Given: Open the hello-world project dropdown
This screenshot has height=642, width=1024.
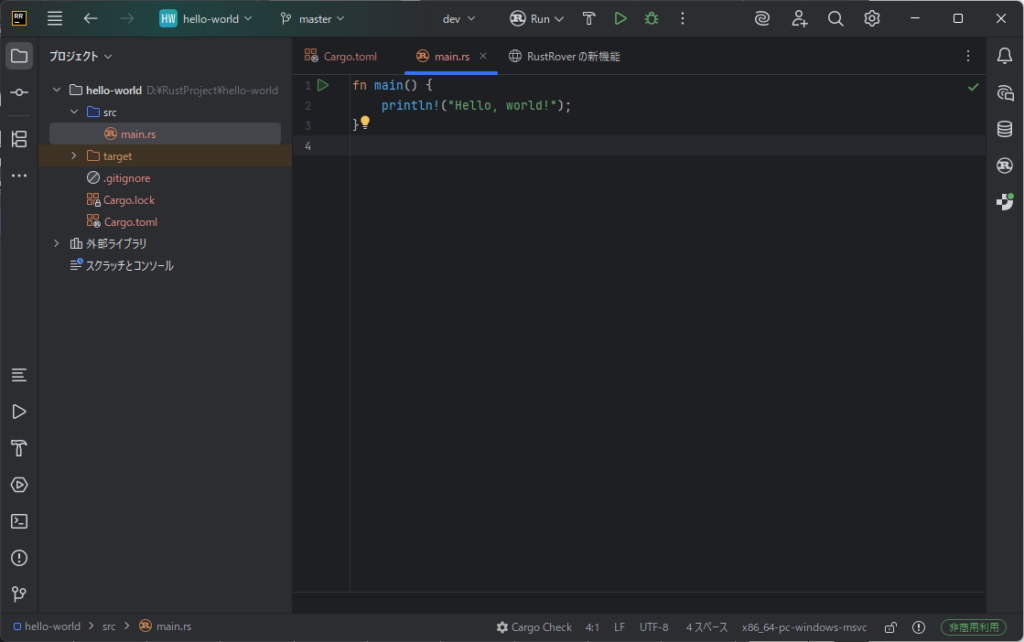Looking at the screenshot, I should 206,19.
